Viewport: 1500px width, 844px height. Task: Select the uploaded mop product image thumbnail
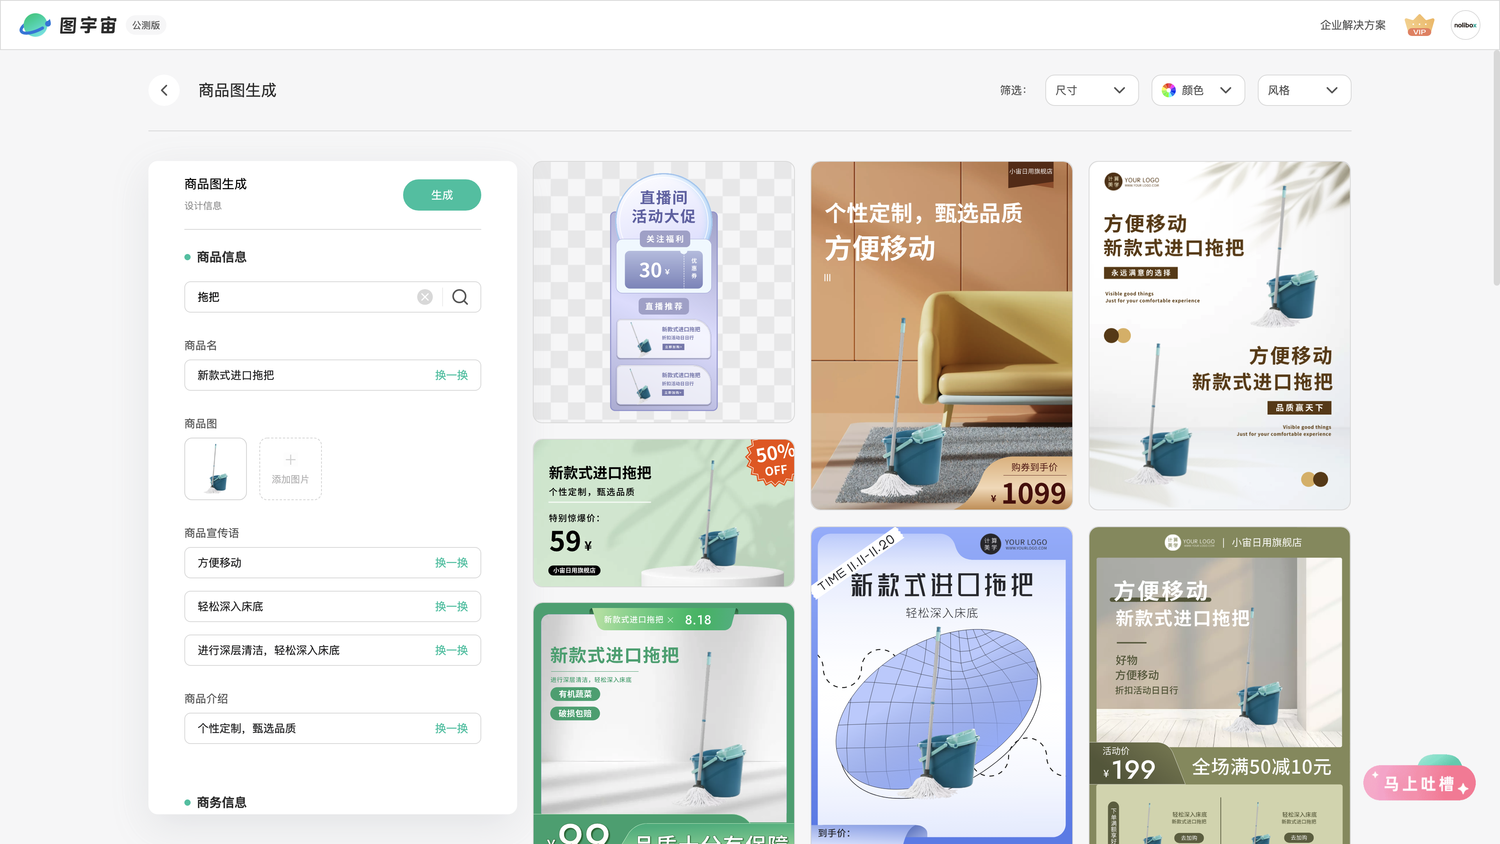215,468
